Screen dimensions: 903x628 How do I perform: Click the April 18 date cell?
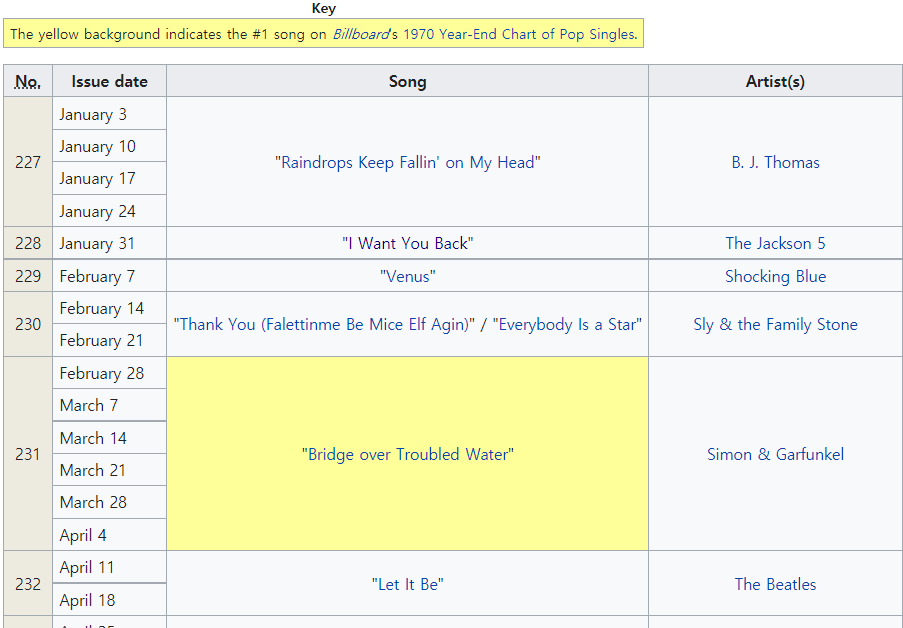coord(109,600)
